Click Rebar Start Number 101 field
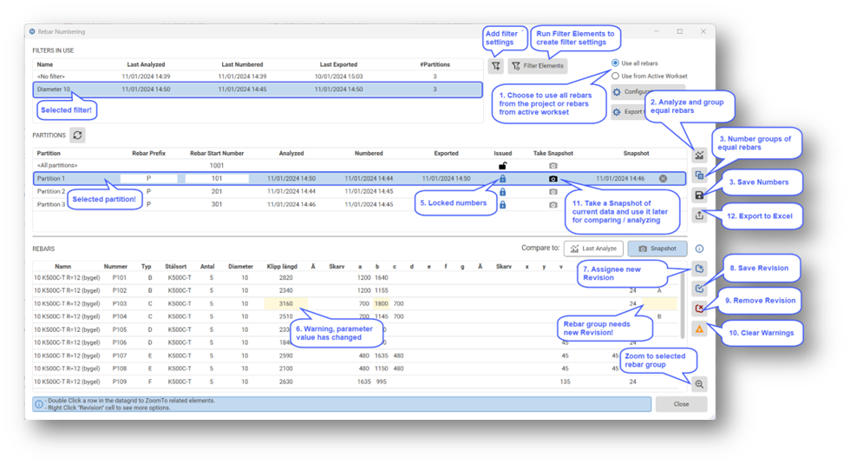Viewport: 850px width, 464px height. point(217,178)
